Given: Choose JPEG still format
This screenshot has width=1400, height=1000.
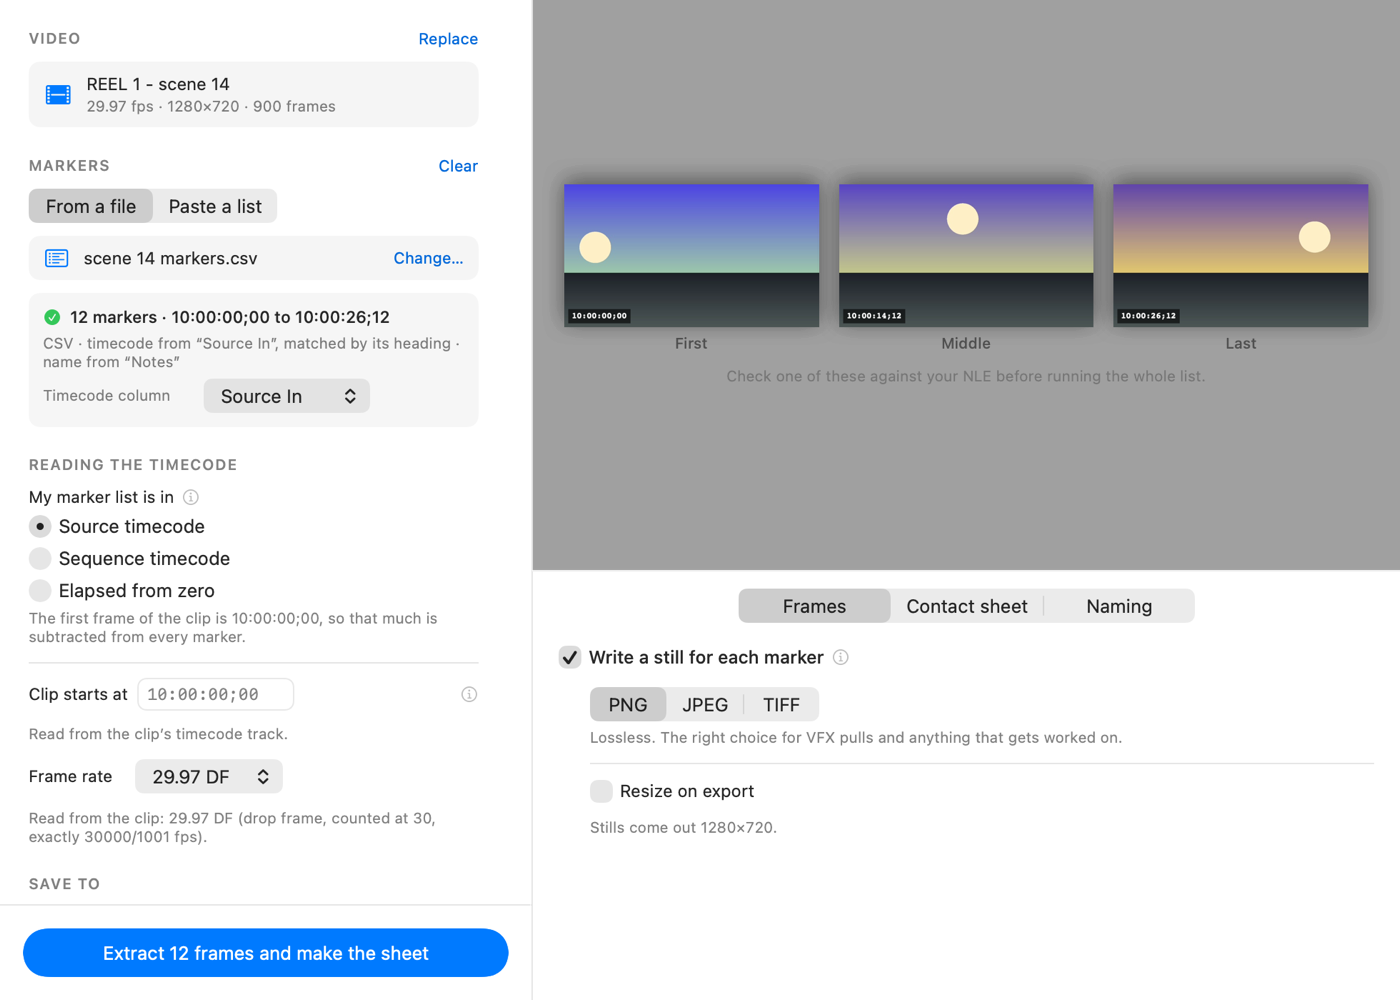Looking at the screenshot, I should (705, 705).
